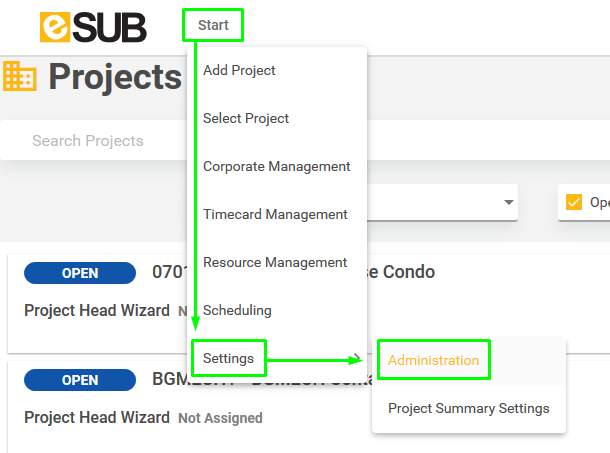Expand the filter dropdown arrow
610x453 pixels.
tap(508, 202)
